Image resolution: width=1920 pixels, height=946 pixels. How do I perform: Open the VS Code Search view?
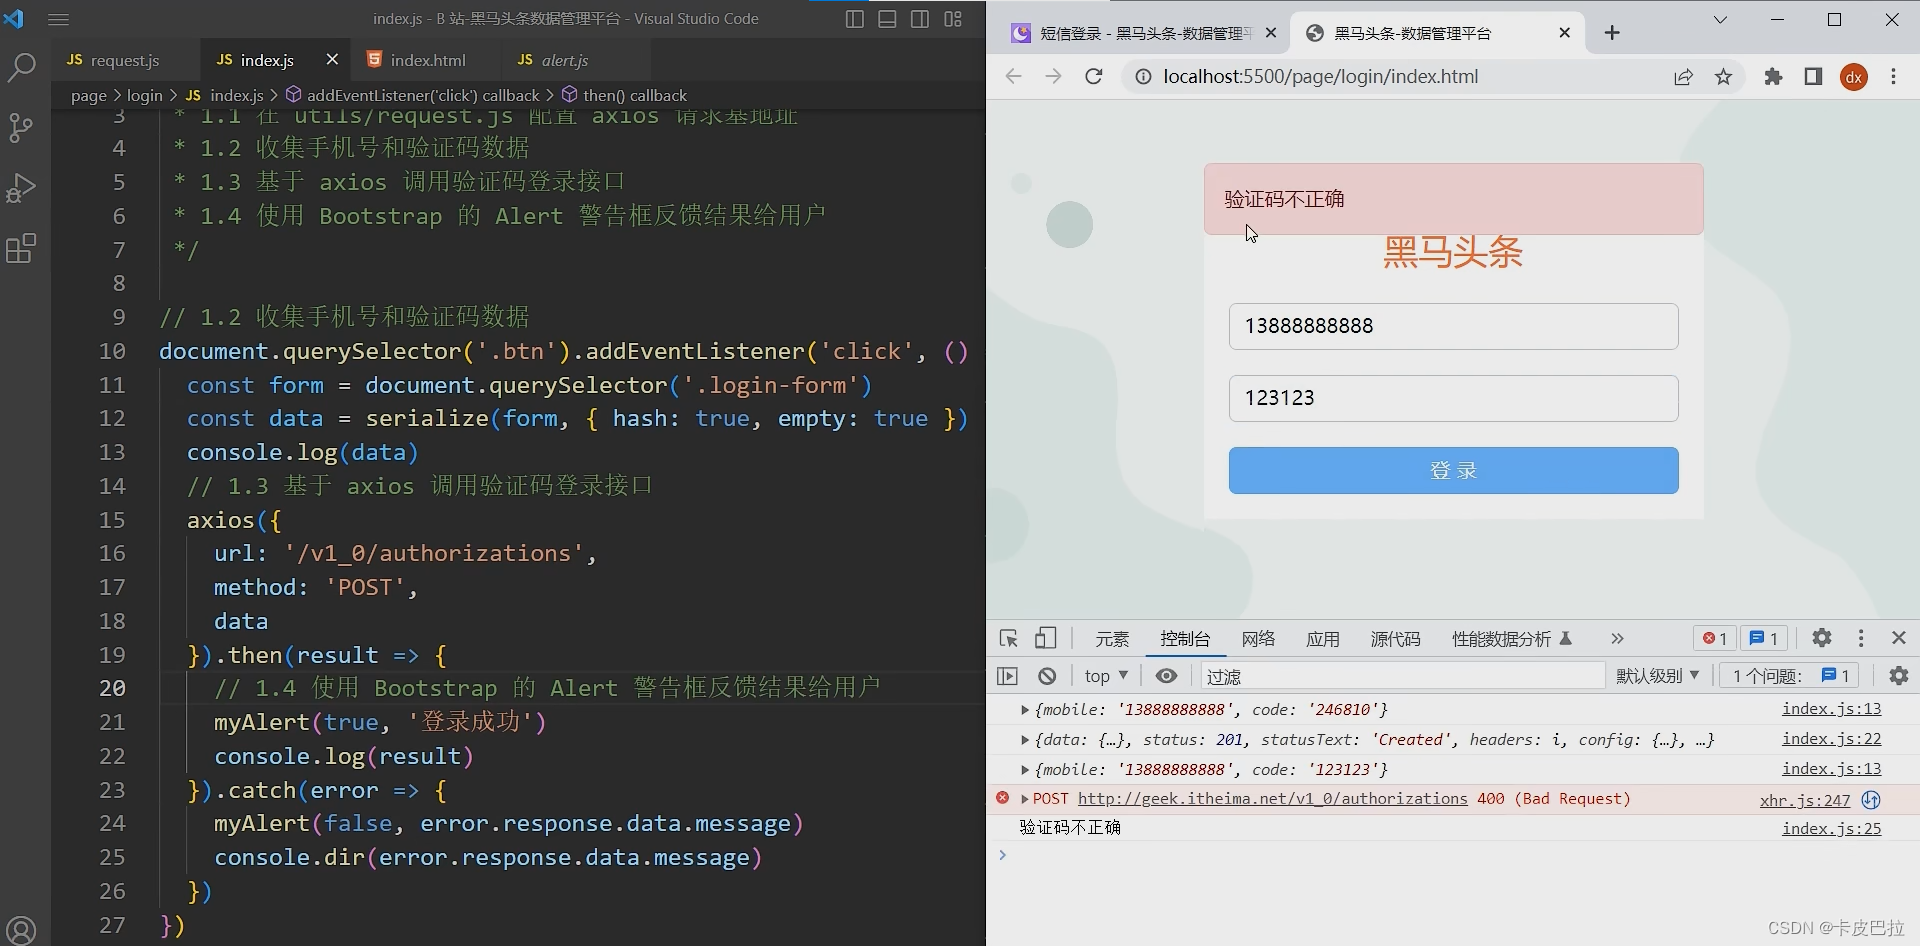pyautogui.click(x=21, y=68)
